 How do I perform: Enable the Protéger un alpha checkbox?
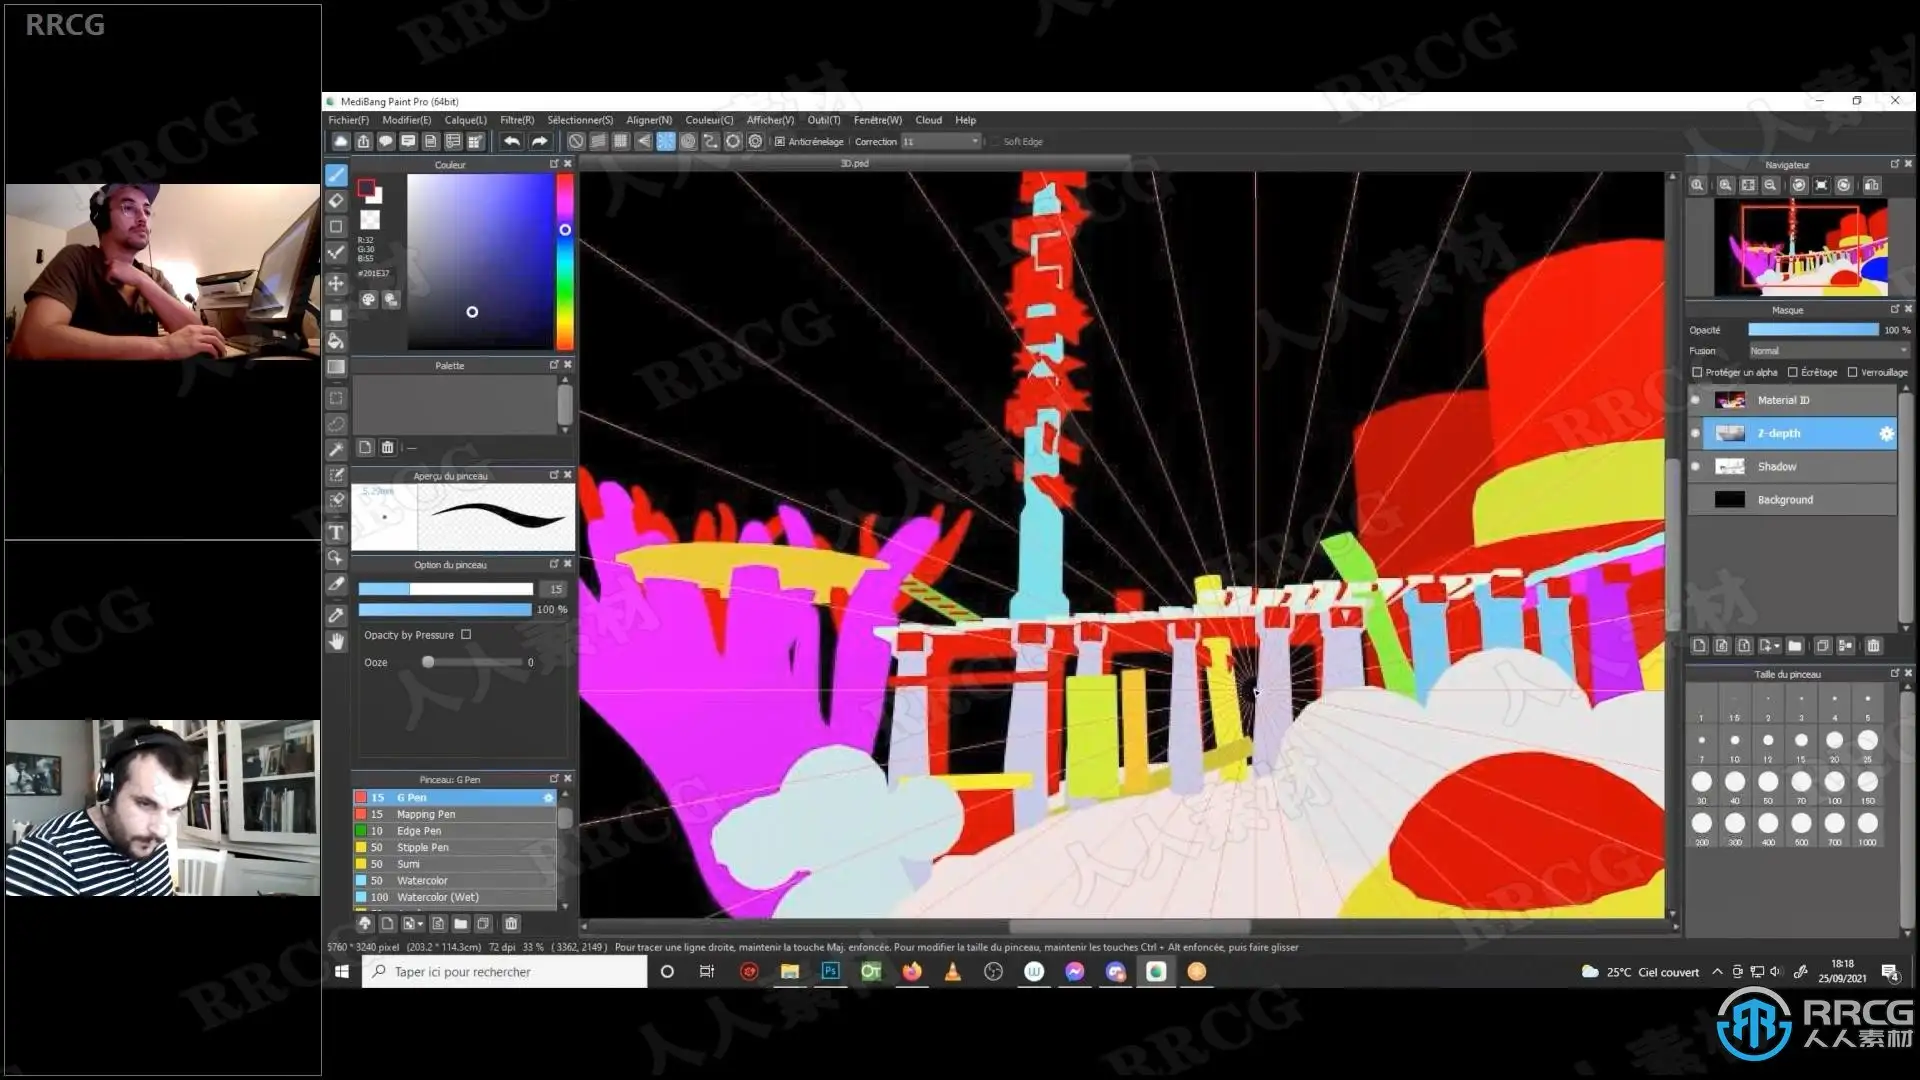coord(1697,372)
